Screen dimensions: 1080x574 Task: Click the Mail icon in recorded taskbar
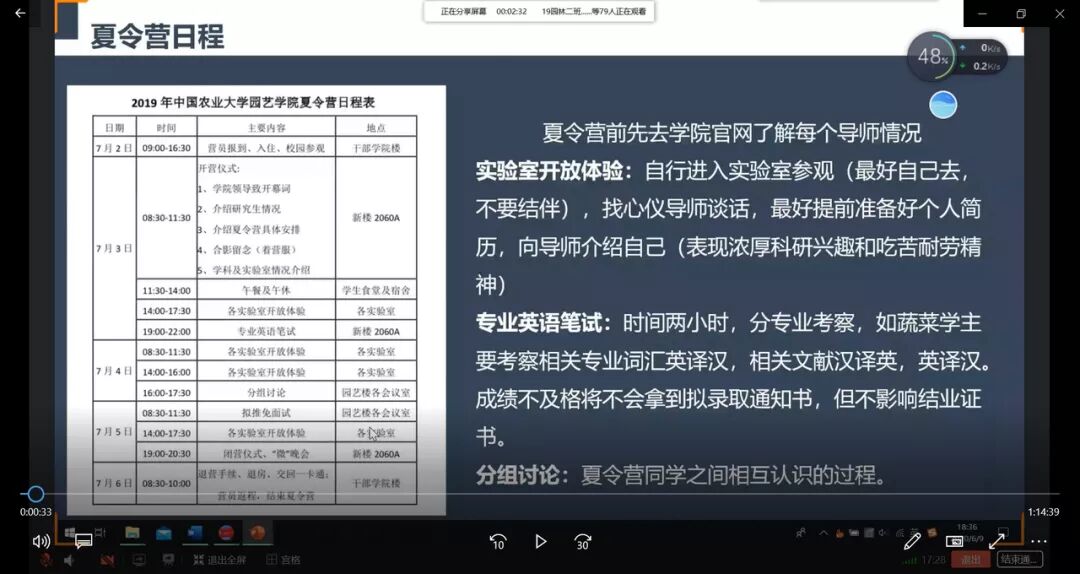click(164, 533)
